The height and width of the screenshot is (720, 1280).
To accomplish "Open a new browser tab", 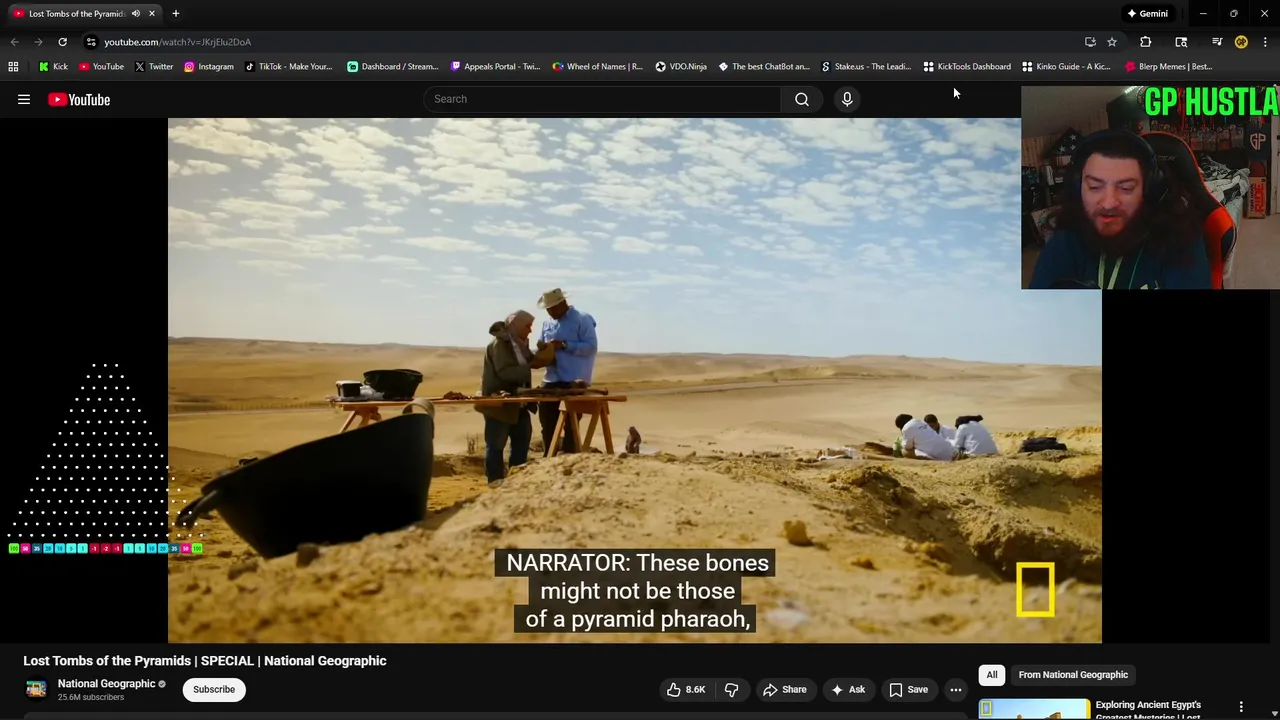I will 175,14.
